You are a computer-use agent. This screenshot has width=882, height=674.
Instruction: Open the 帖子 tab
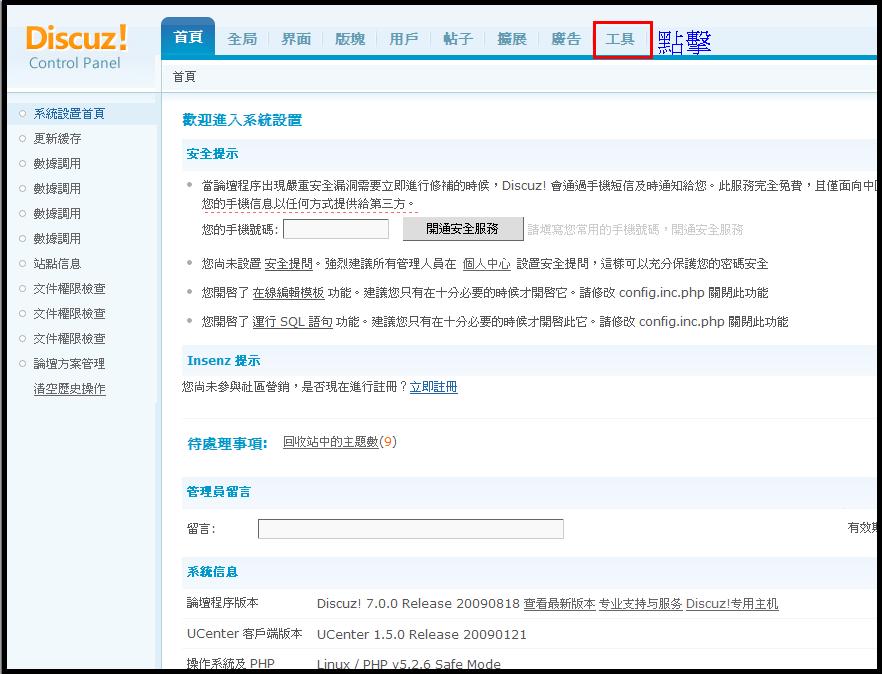pyautogui.click(x=458, y=39)
